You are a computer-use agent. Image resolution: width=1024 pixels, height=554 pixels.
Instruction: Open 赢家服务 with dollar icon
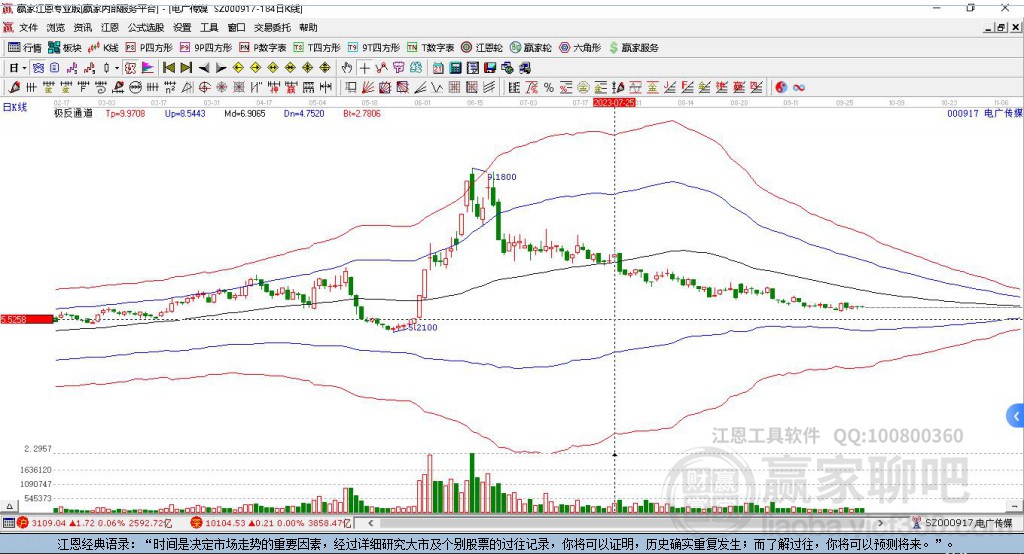(x=633, y=48)
